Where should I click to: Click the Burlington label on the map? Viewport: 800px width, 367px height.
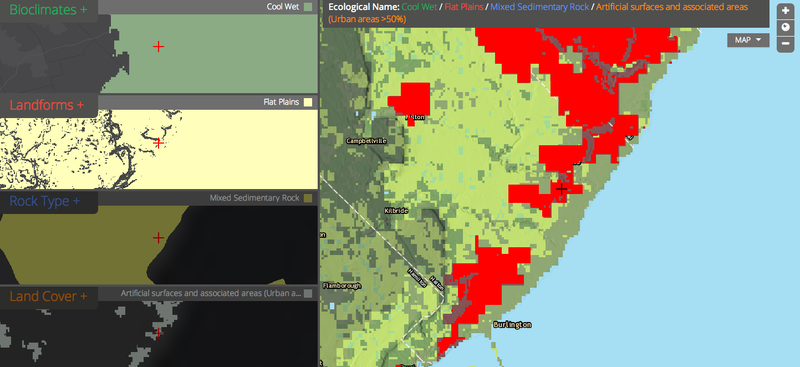click(513, 325)
